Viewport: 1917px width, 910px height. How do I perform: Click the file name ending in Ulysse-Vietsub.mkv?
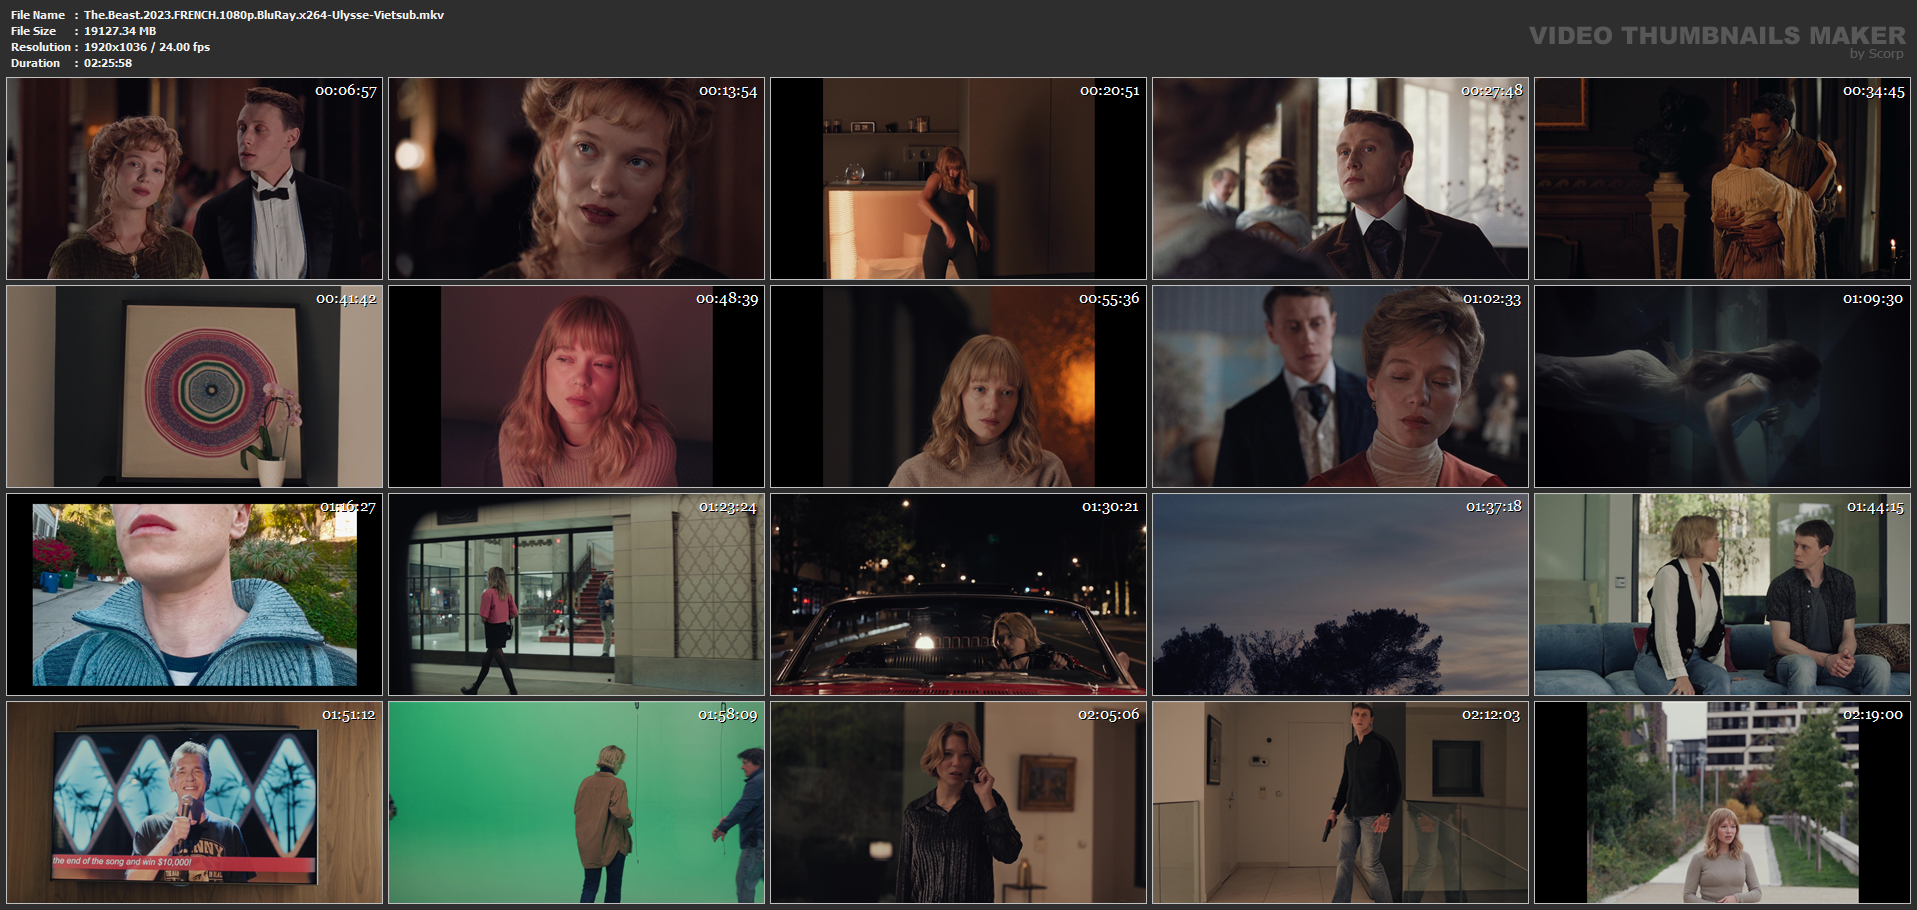pyautogui.click(x=264, y=15)
